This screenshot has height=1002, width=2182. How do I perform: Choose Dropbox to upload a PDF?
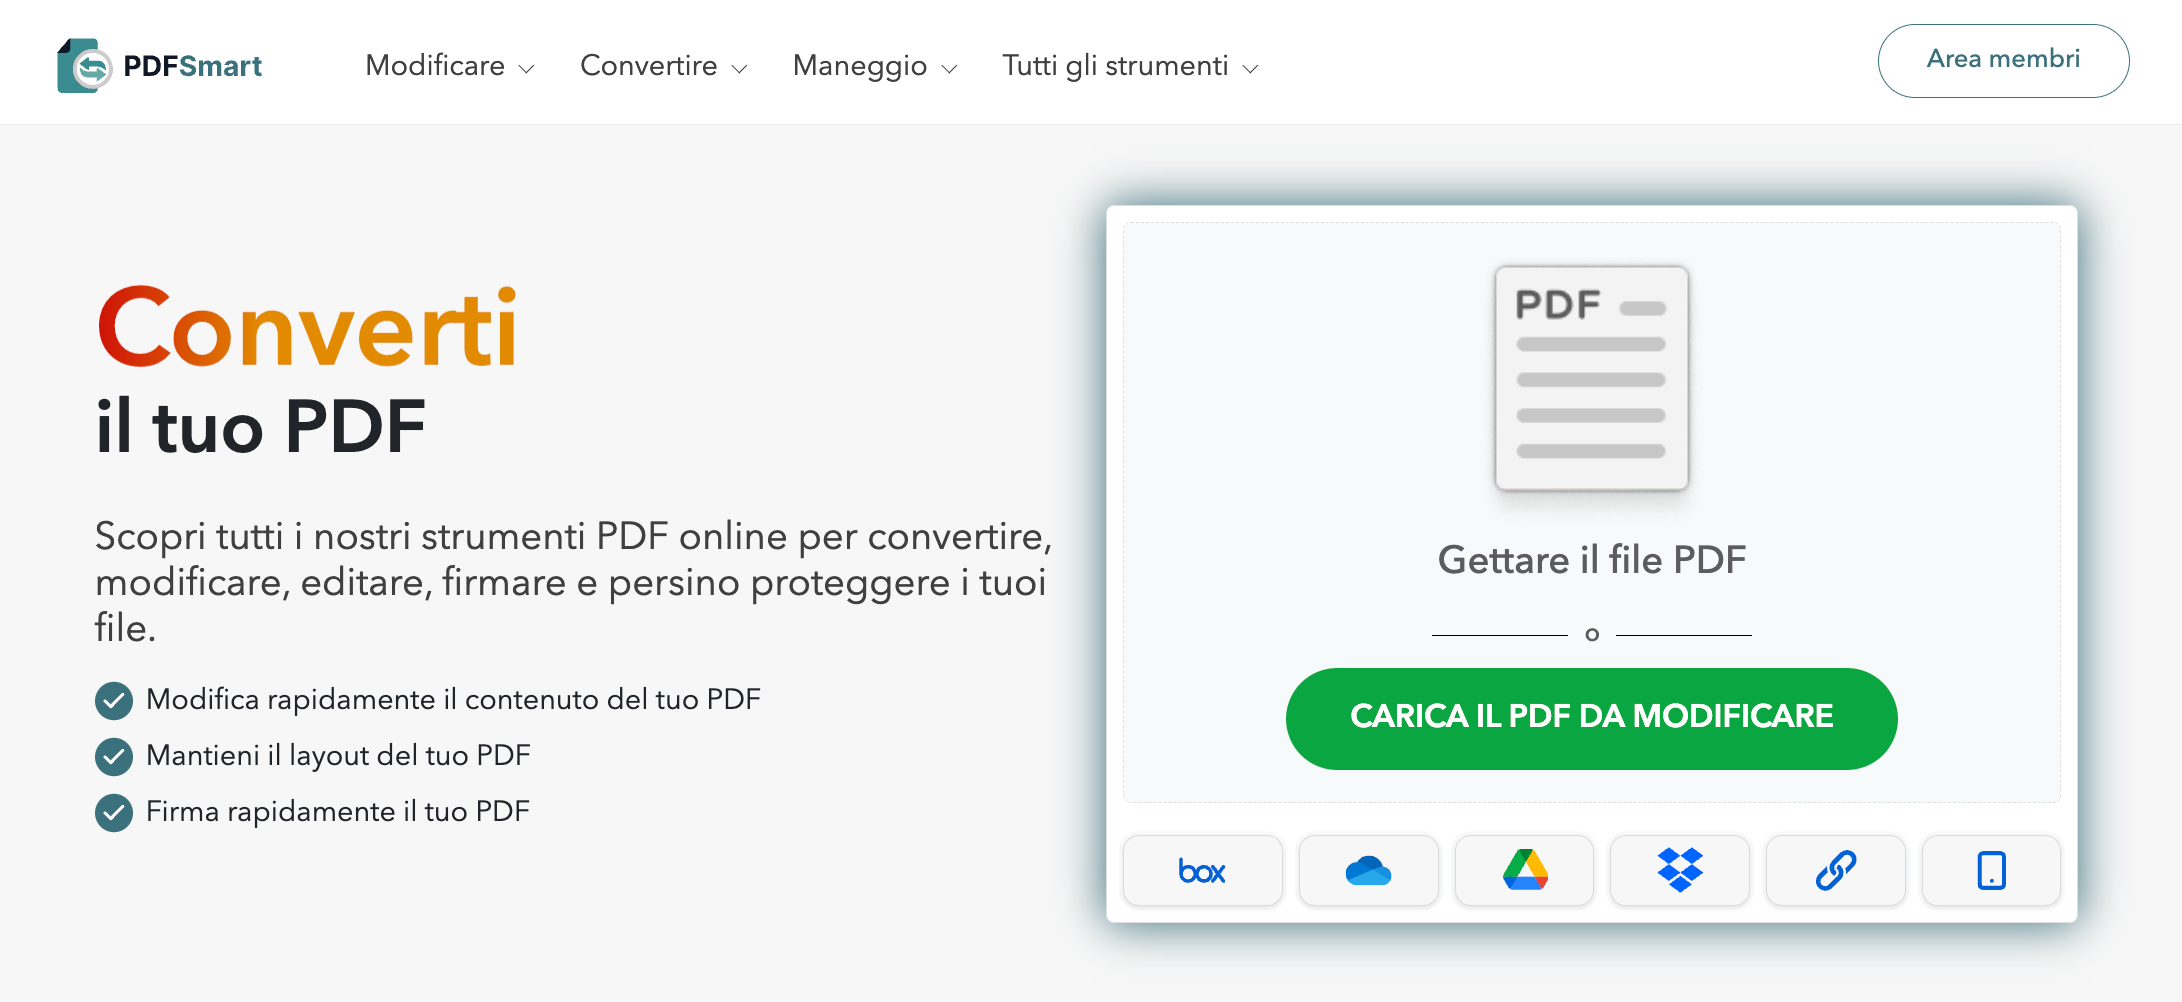(x=1679, y=870)
